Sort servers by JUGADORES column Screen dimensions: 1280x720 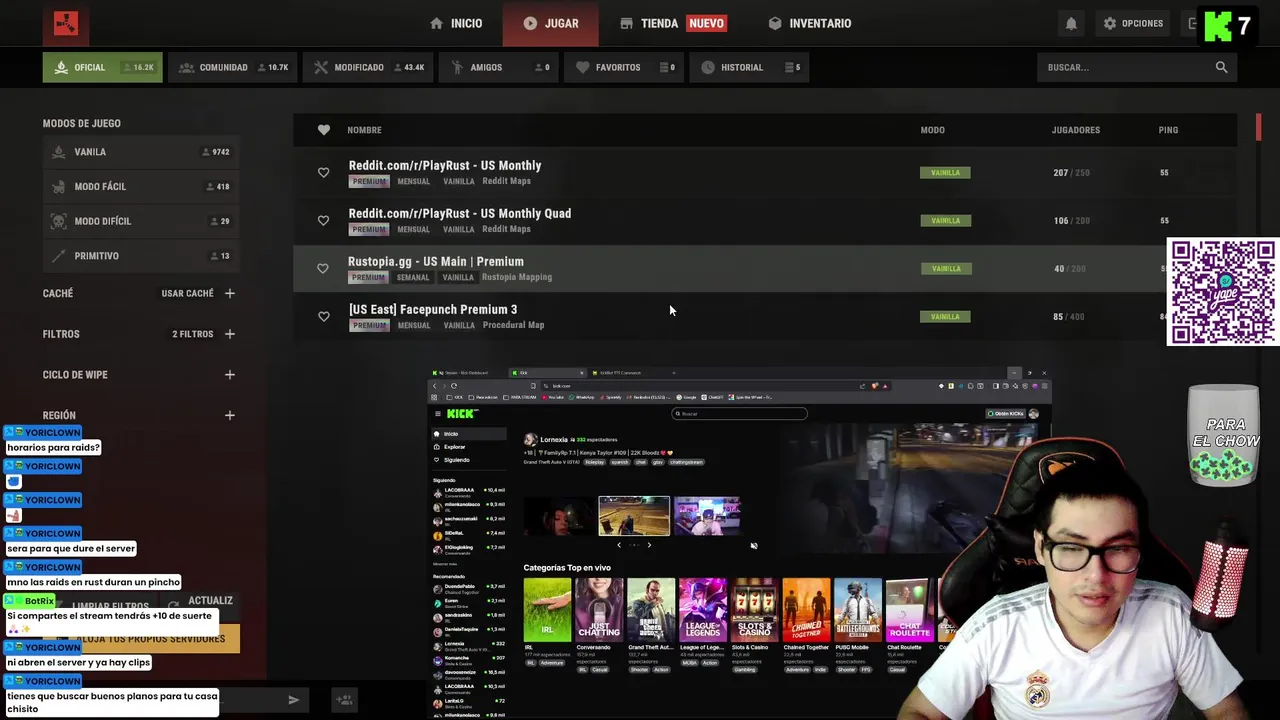point(1076,130)
